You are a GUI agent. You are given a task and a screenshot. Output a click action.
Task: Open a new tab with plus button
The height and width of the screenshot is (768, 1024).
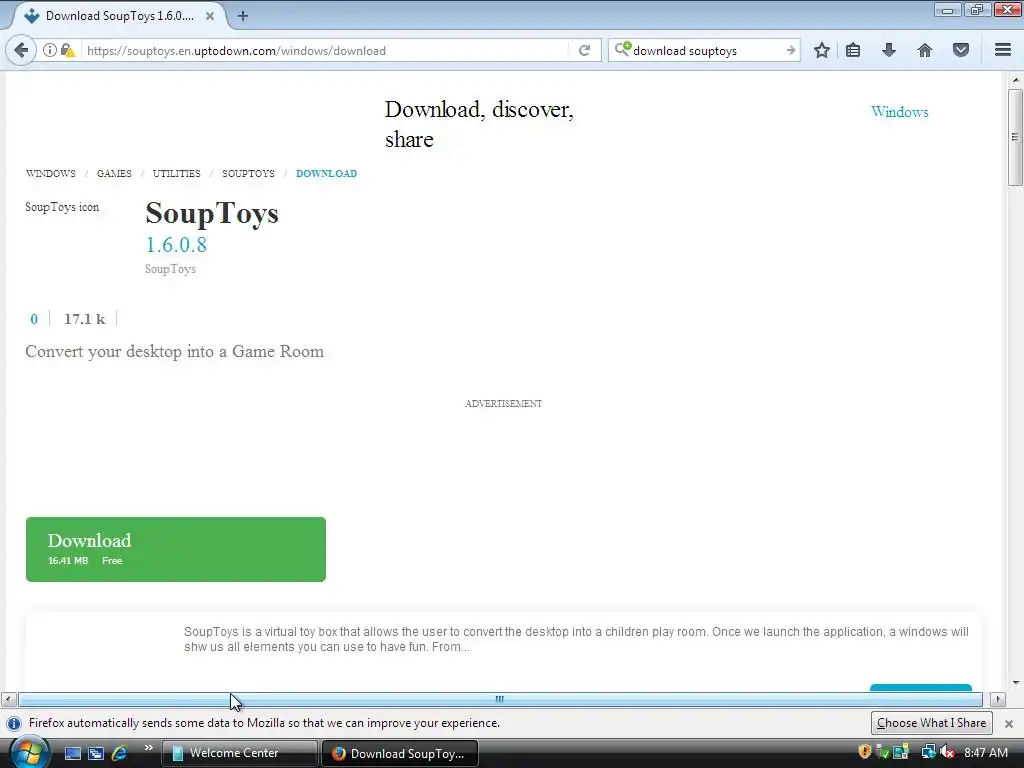(243, 16)
